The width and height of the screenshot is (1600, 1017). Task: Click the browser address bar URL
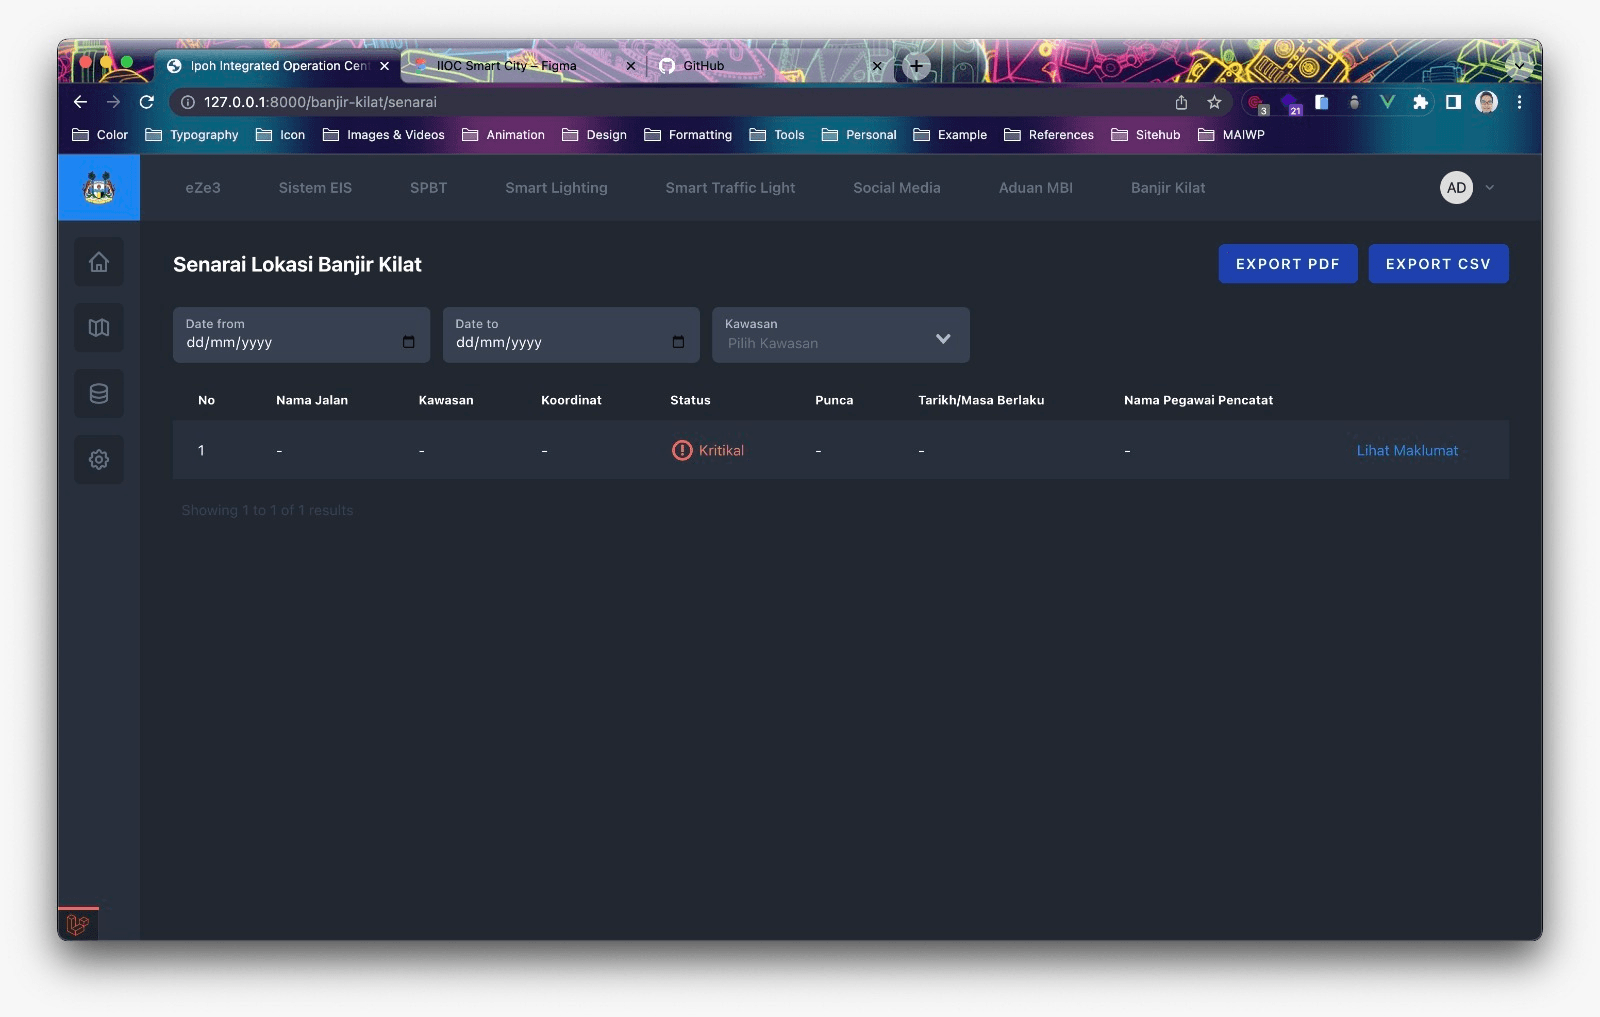[320, 102]
